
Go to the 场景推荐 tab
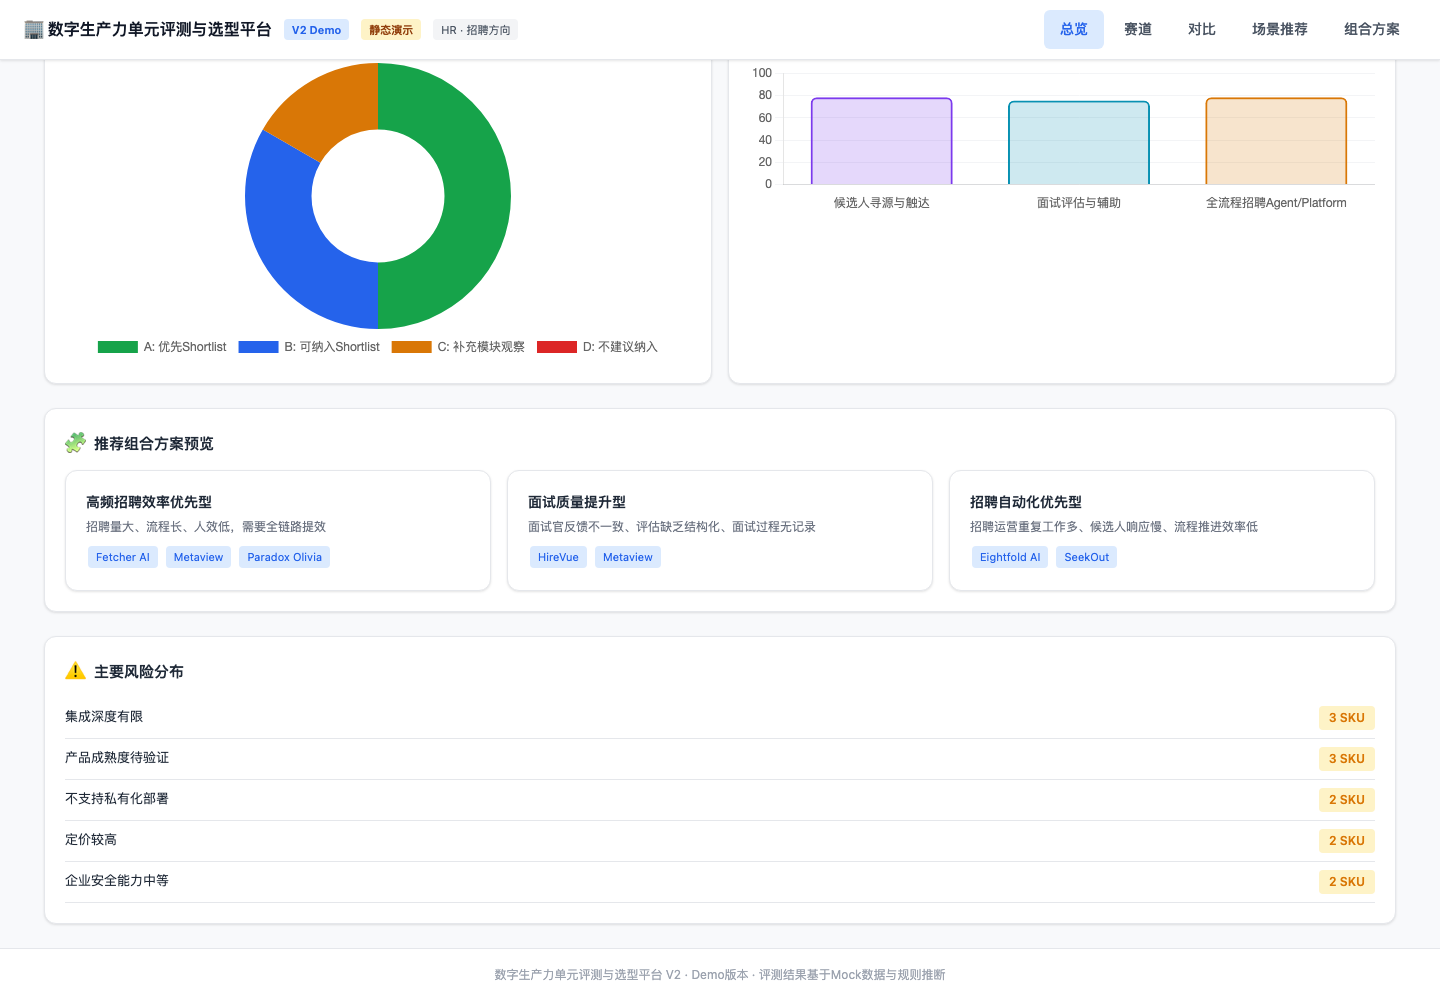point(1280,30)
